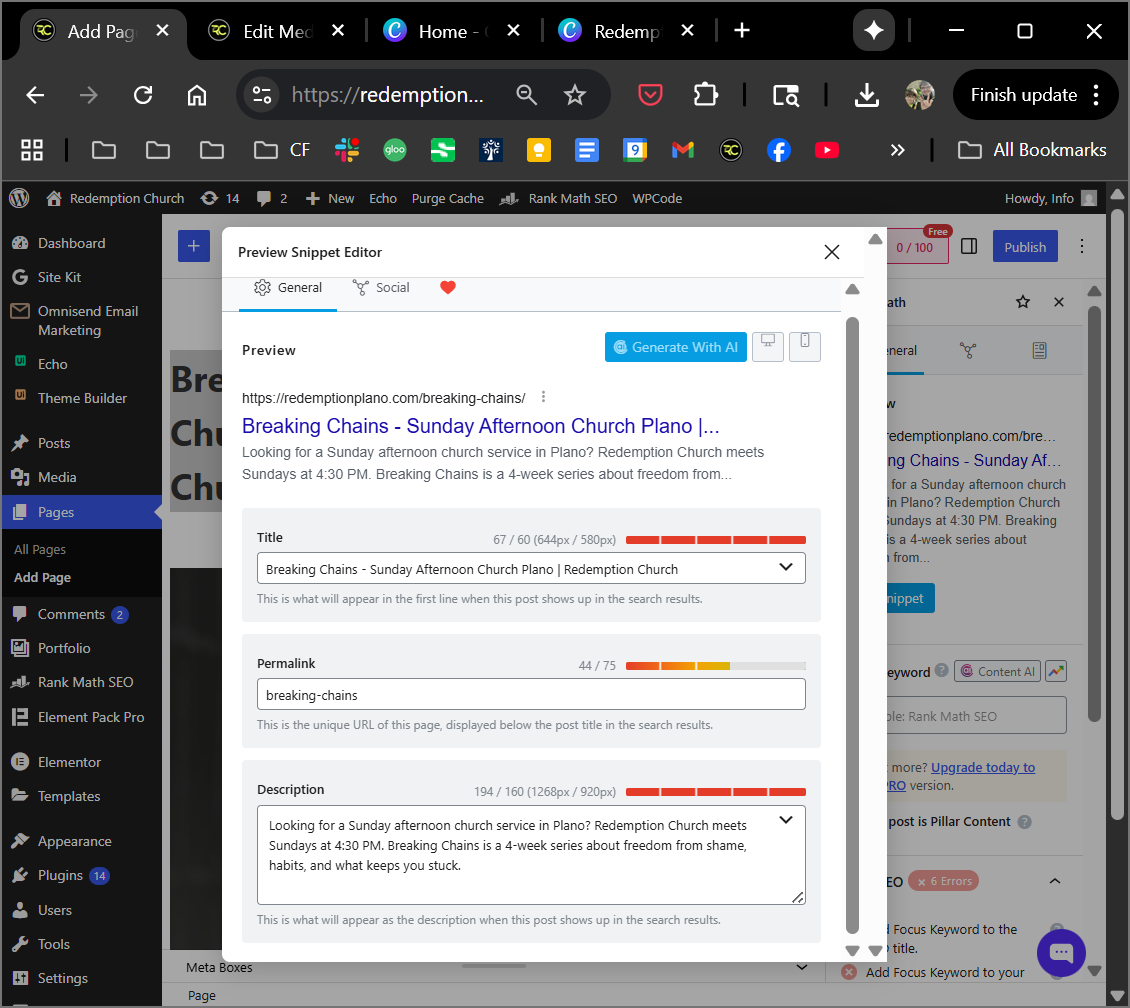Open the chat support bubble icon
This screenshot has height=1008, width=1130.
point(1061,953)
